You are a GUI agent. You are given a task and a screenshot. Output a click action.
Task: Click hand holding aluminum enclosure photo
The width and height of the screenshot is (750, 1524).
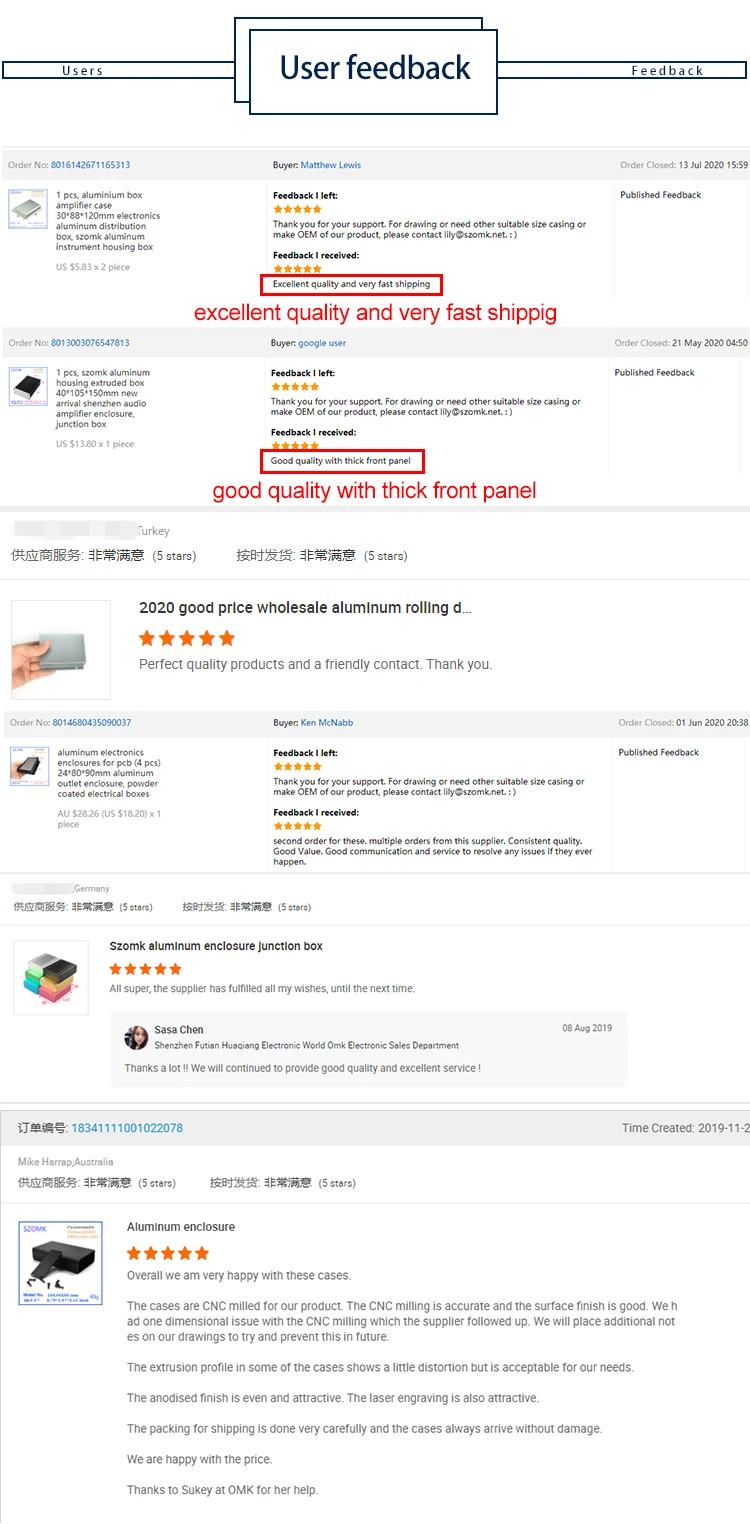point(61,649)
